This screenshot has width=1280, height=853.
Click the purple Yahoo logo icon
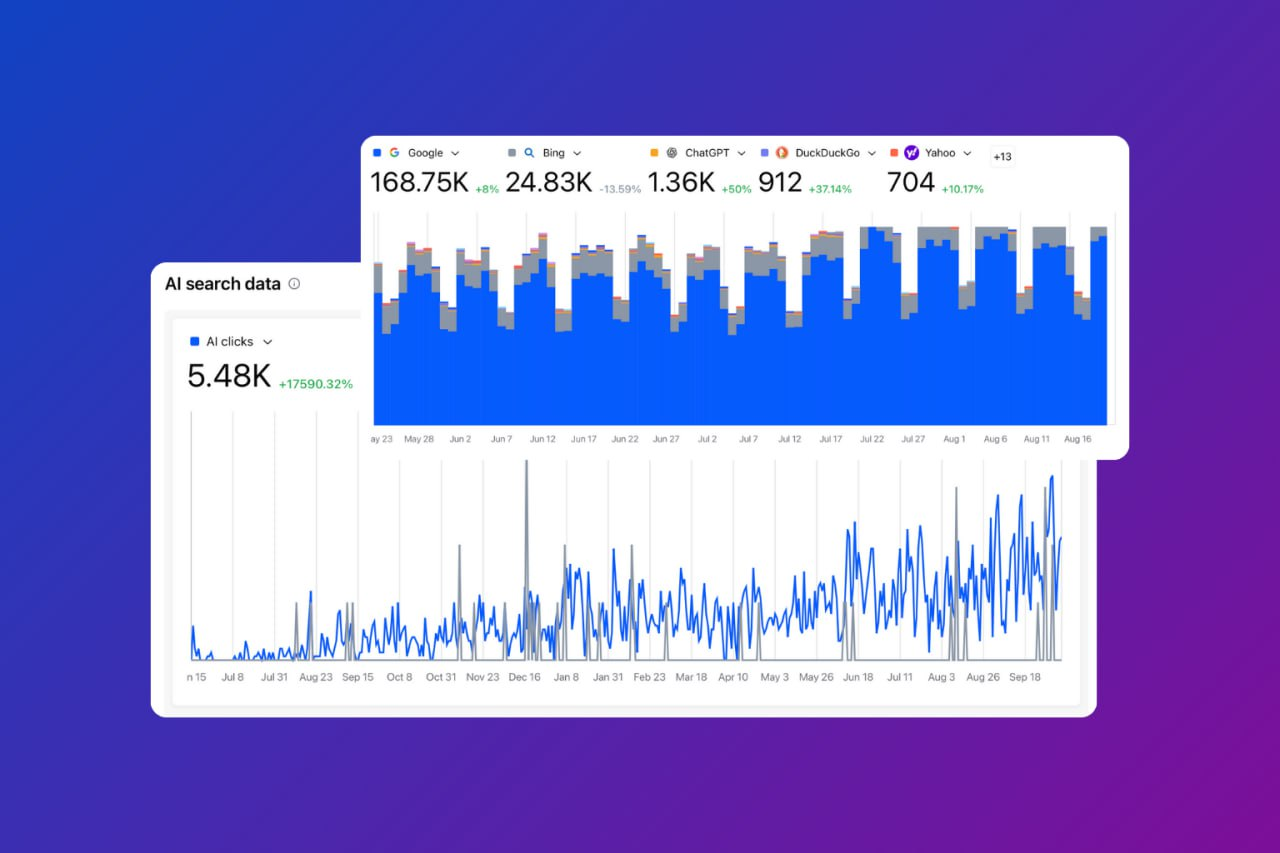pyautogui.click(x=911, y=152)
